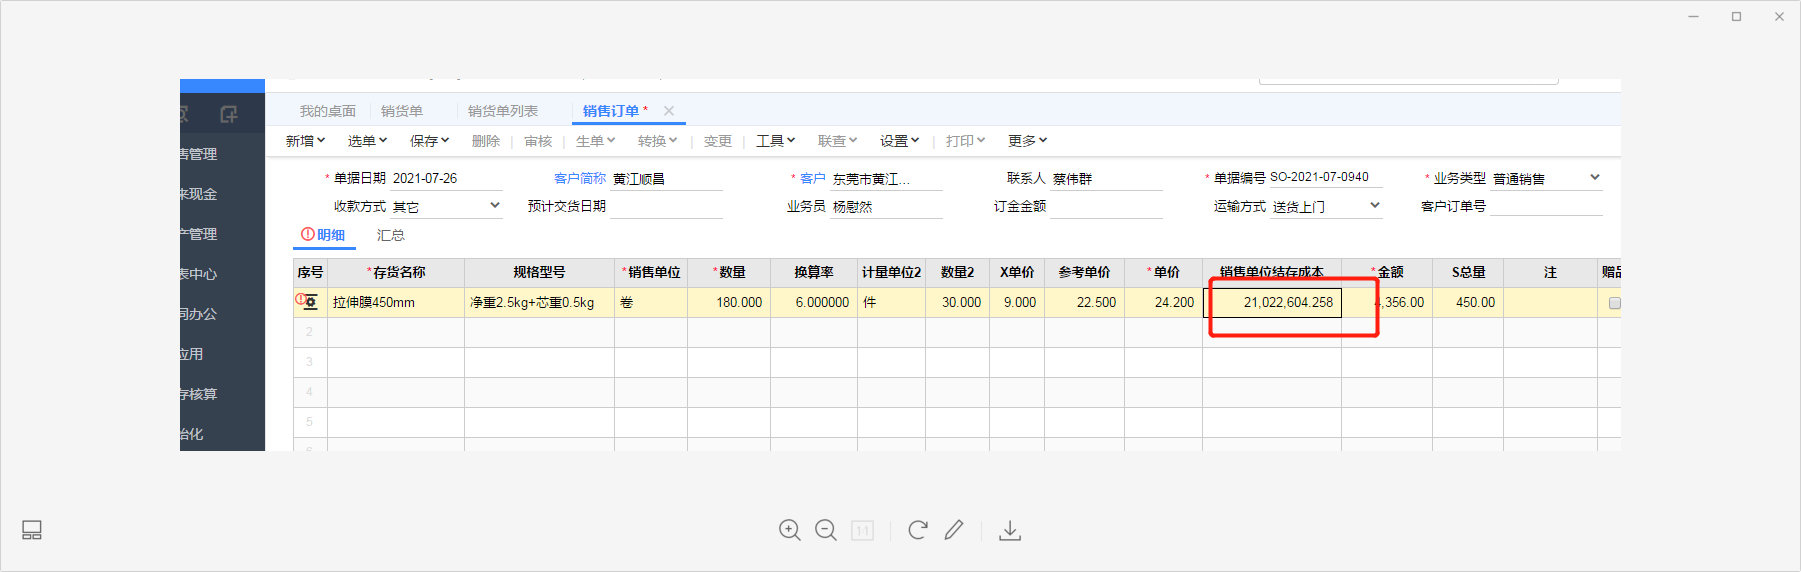Screen dimensions: 1801x572
Task: Click the 变更 button
Action: (718, 141)
